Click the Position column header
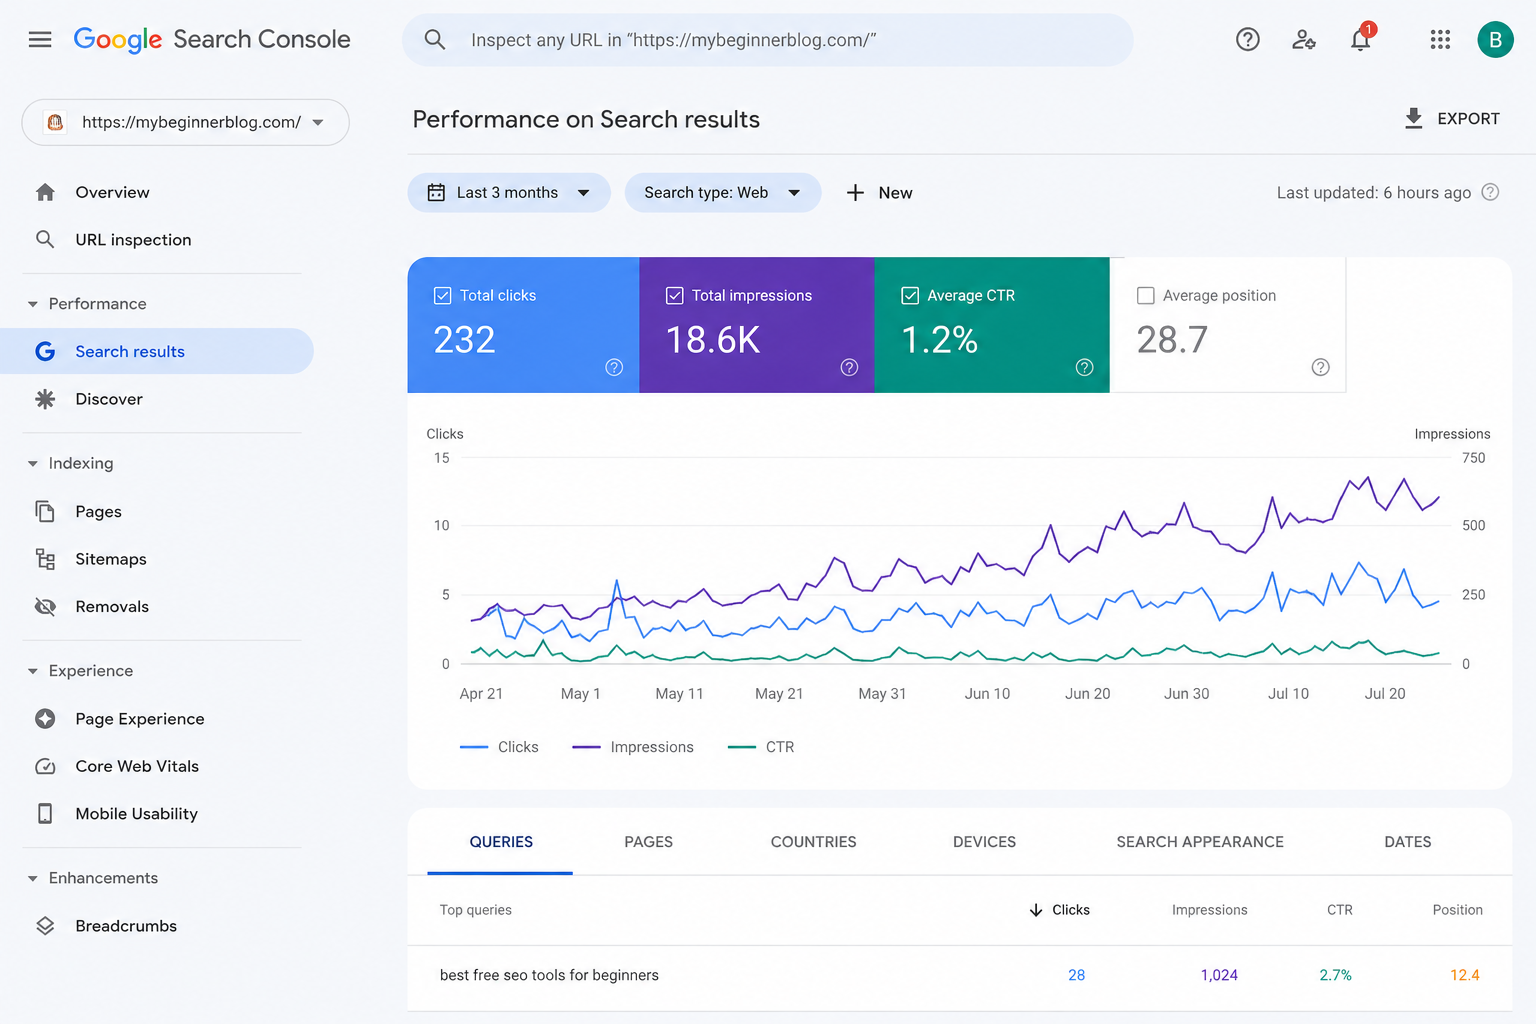 [x=1457, y=910]
